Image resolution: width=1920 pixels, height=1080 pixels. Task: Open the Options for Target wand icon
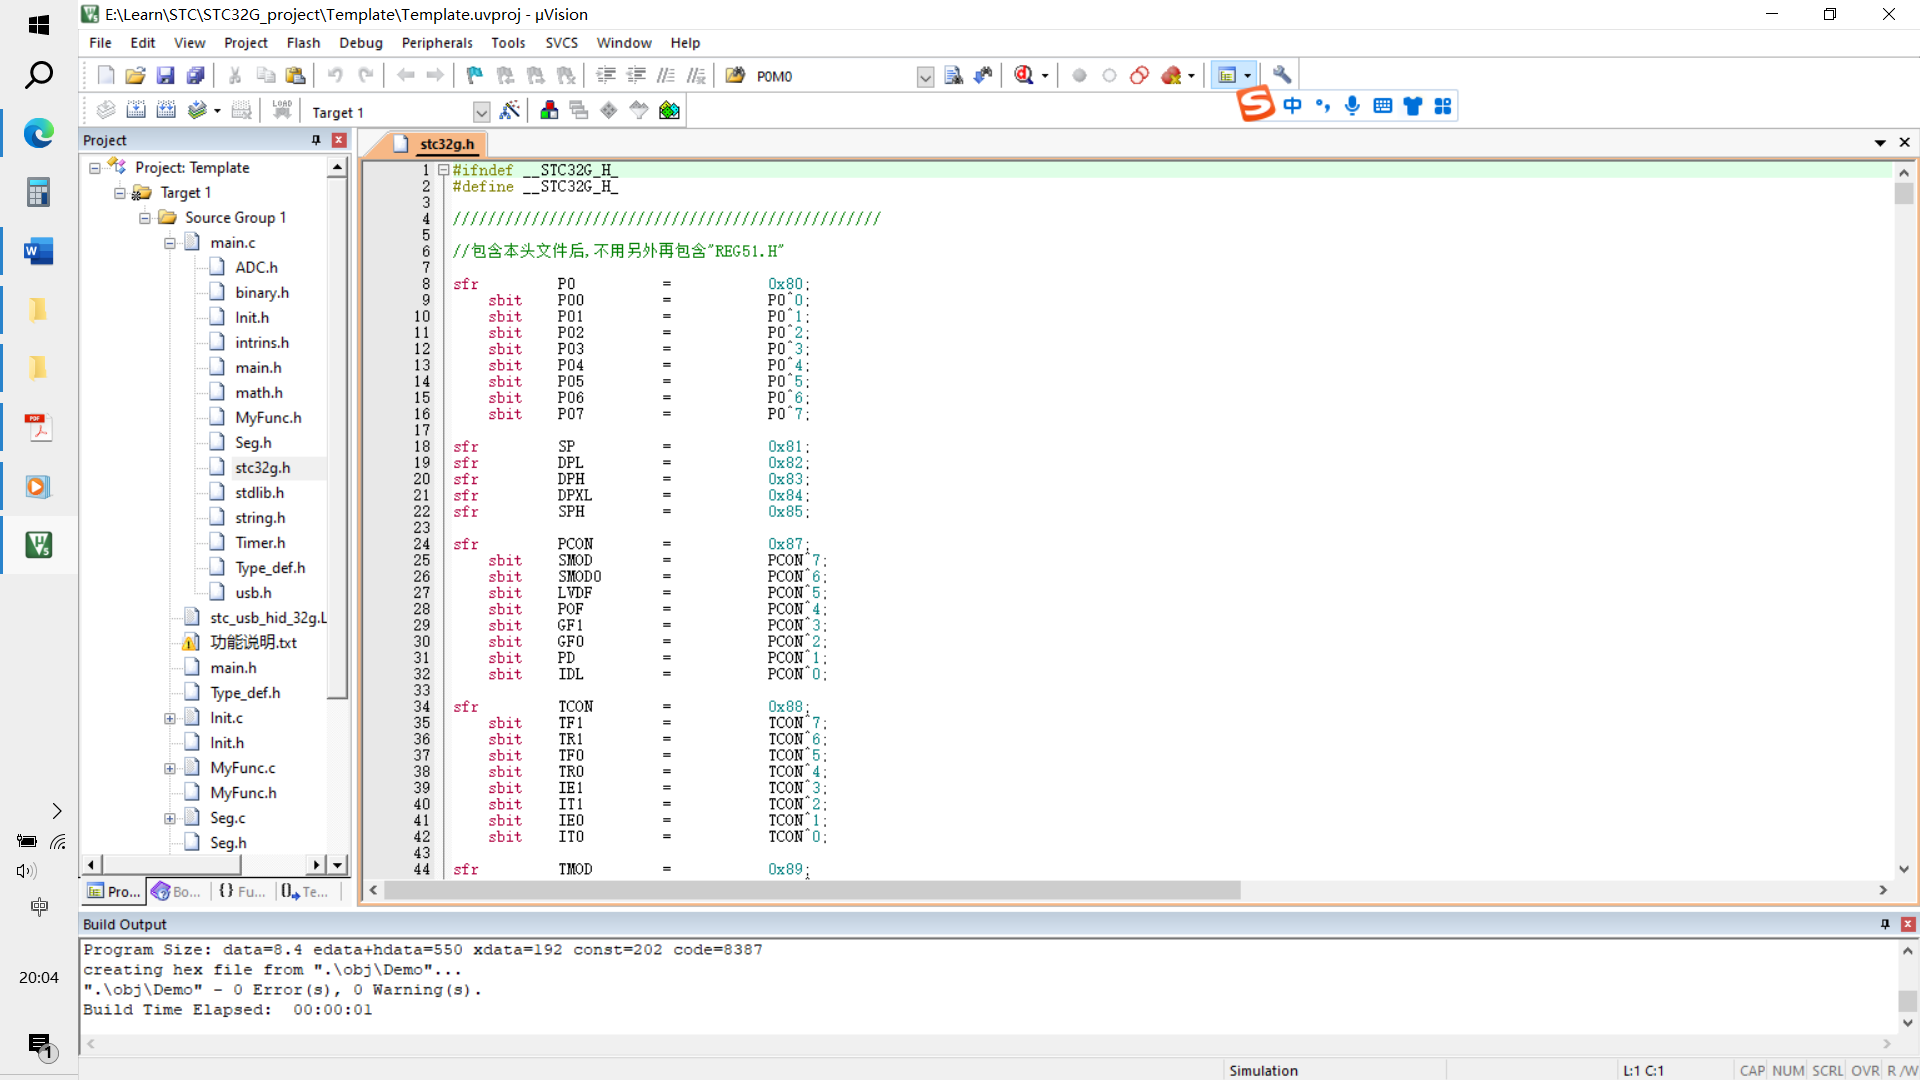510,110
